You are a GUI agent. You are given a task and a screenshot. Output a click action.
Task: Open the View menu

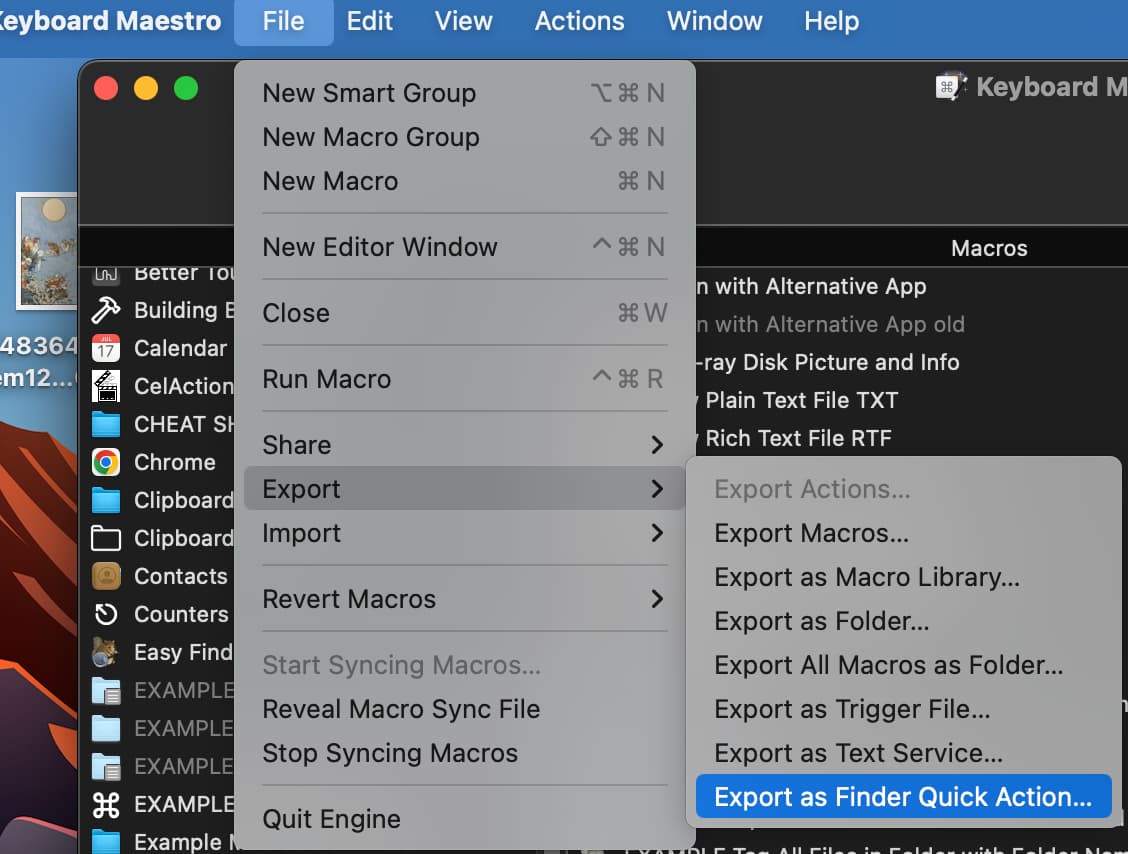[x=463, y=22]
